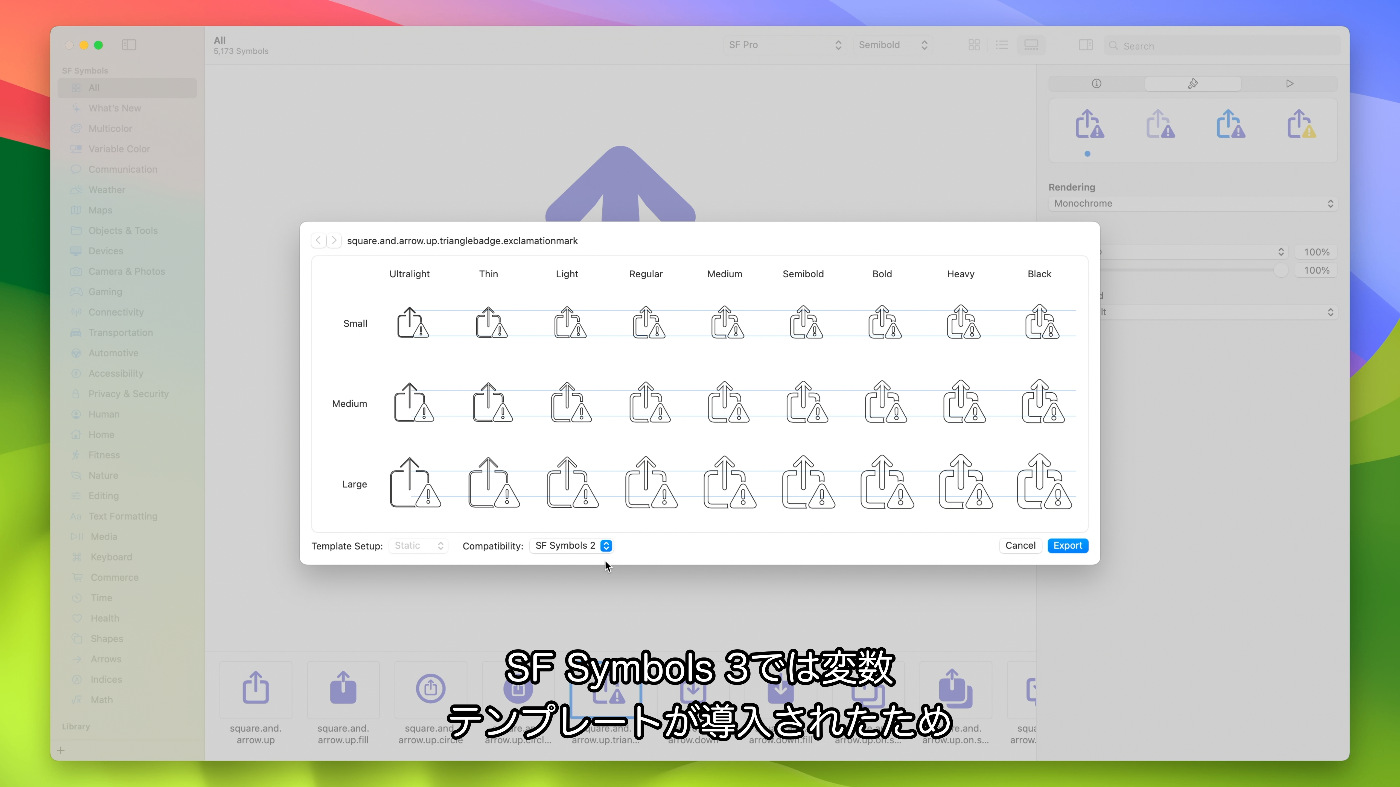Open the Accessibility category
Image resolution: width=1400 pixels, height=787 pixels.
(127, 373)
